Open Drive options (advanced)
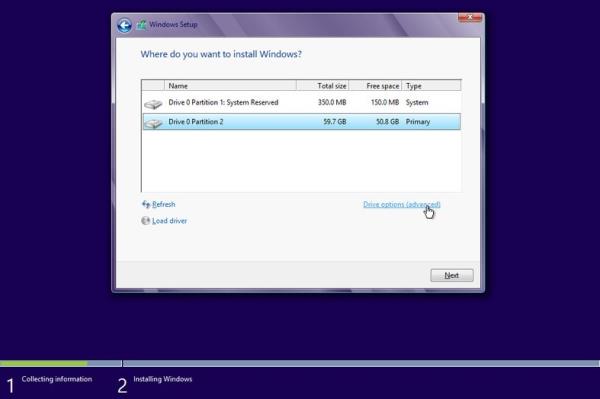600x399 pixels. tap(401, 205)
